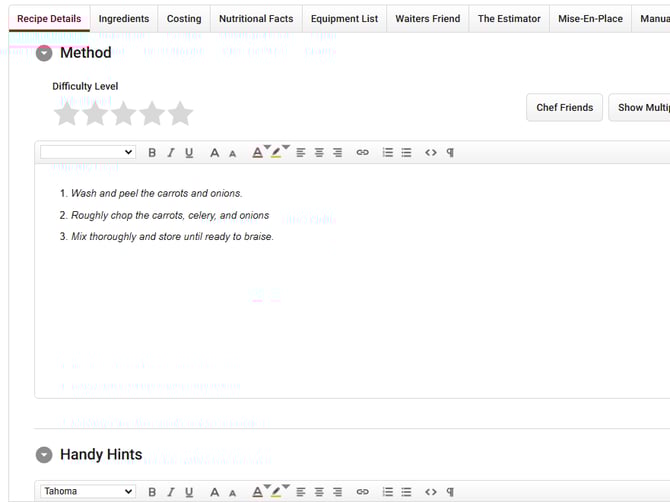
Task: Toggle bold in Method editor toolbar
Action: 152,153
